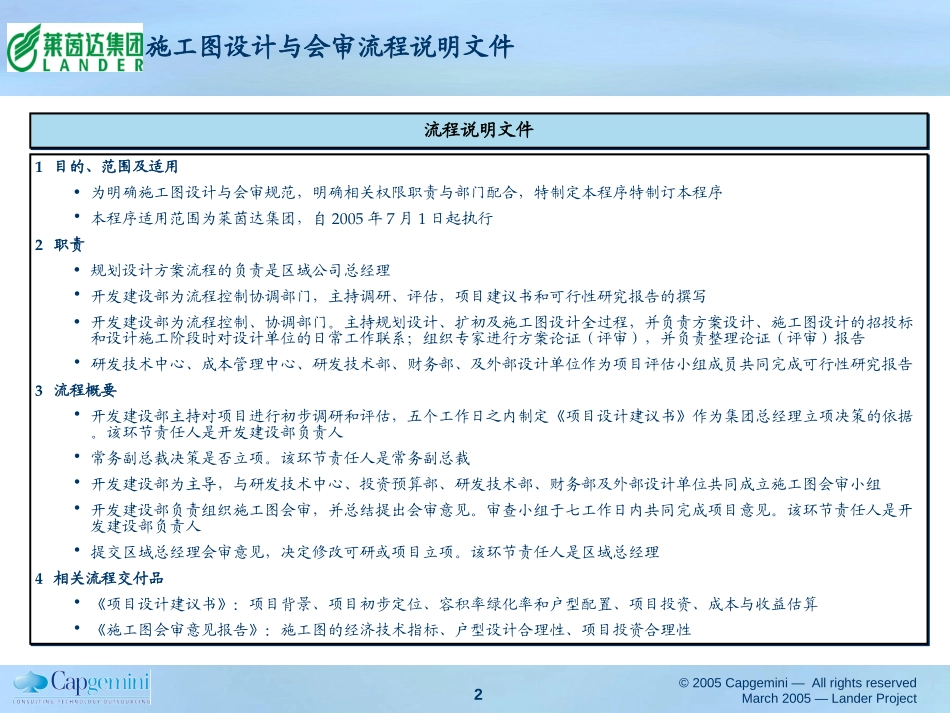The height and width of the screenshot is (713, 950).
Task: Select bullet 规划设计方案流程的负责是区域公司总经理
Action: coord(241,271)
